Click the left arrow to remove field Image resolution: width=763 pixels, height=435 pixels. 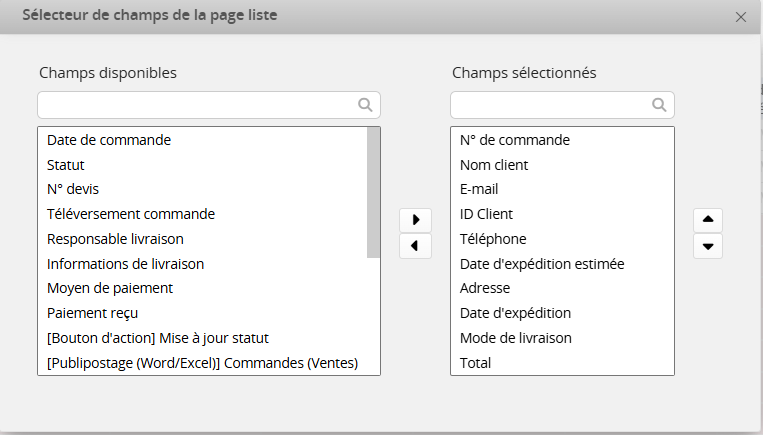(x=415, y=246)
